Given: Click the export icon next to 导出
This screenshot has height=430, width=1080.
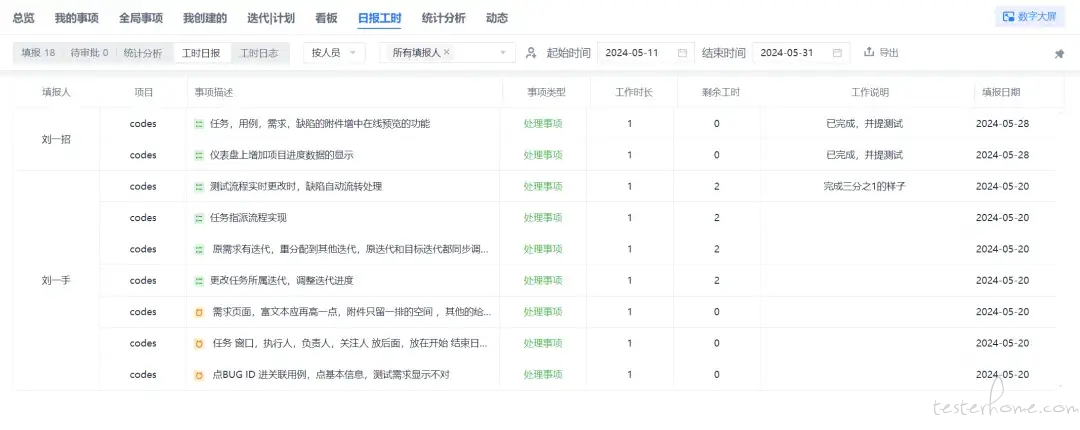Looking at the screenshot, I should (x=869, y=52).
